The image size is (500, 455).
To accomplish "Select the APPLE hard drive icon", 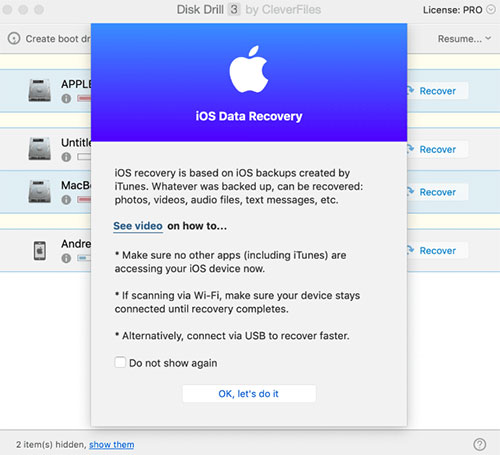I will coord(40,90).
